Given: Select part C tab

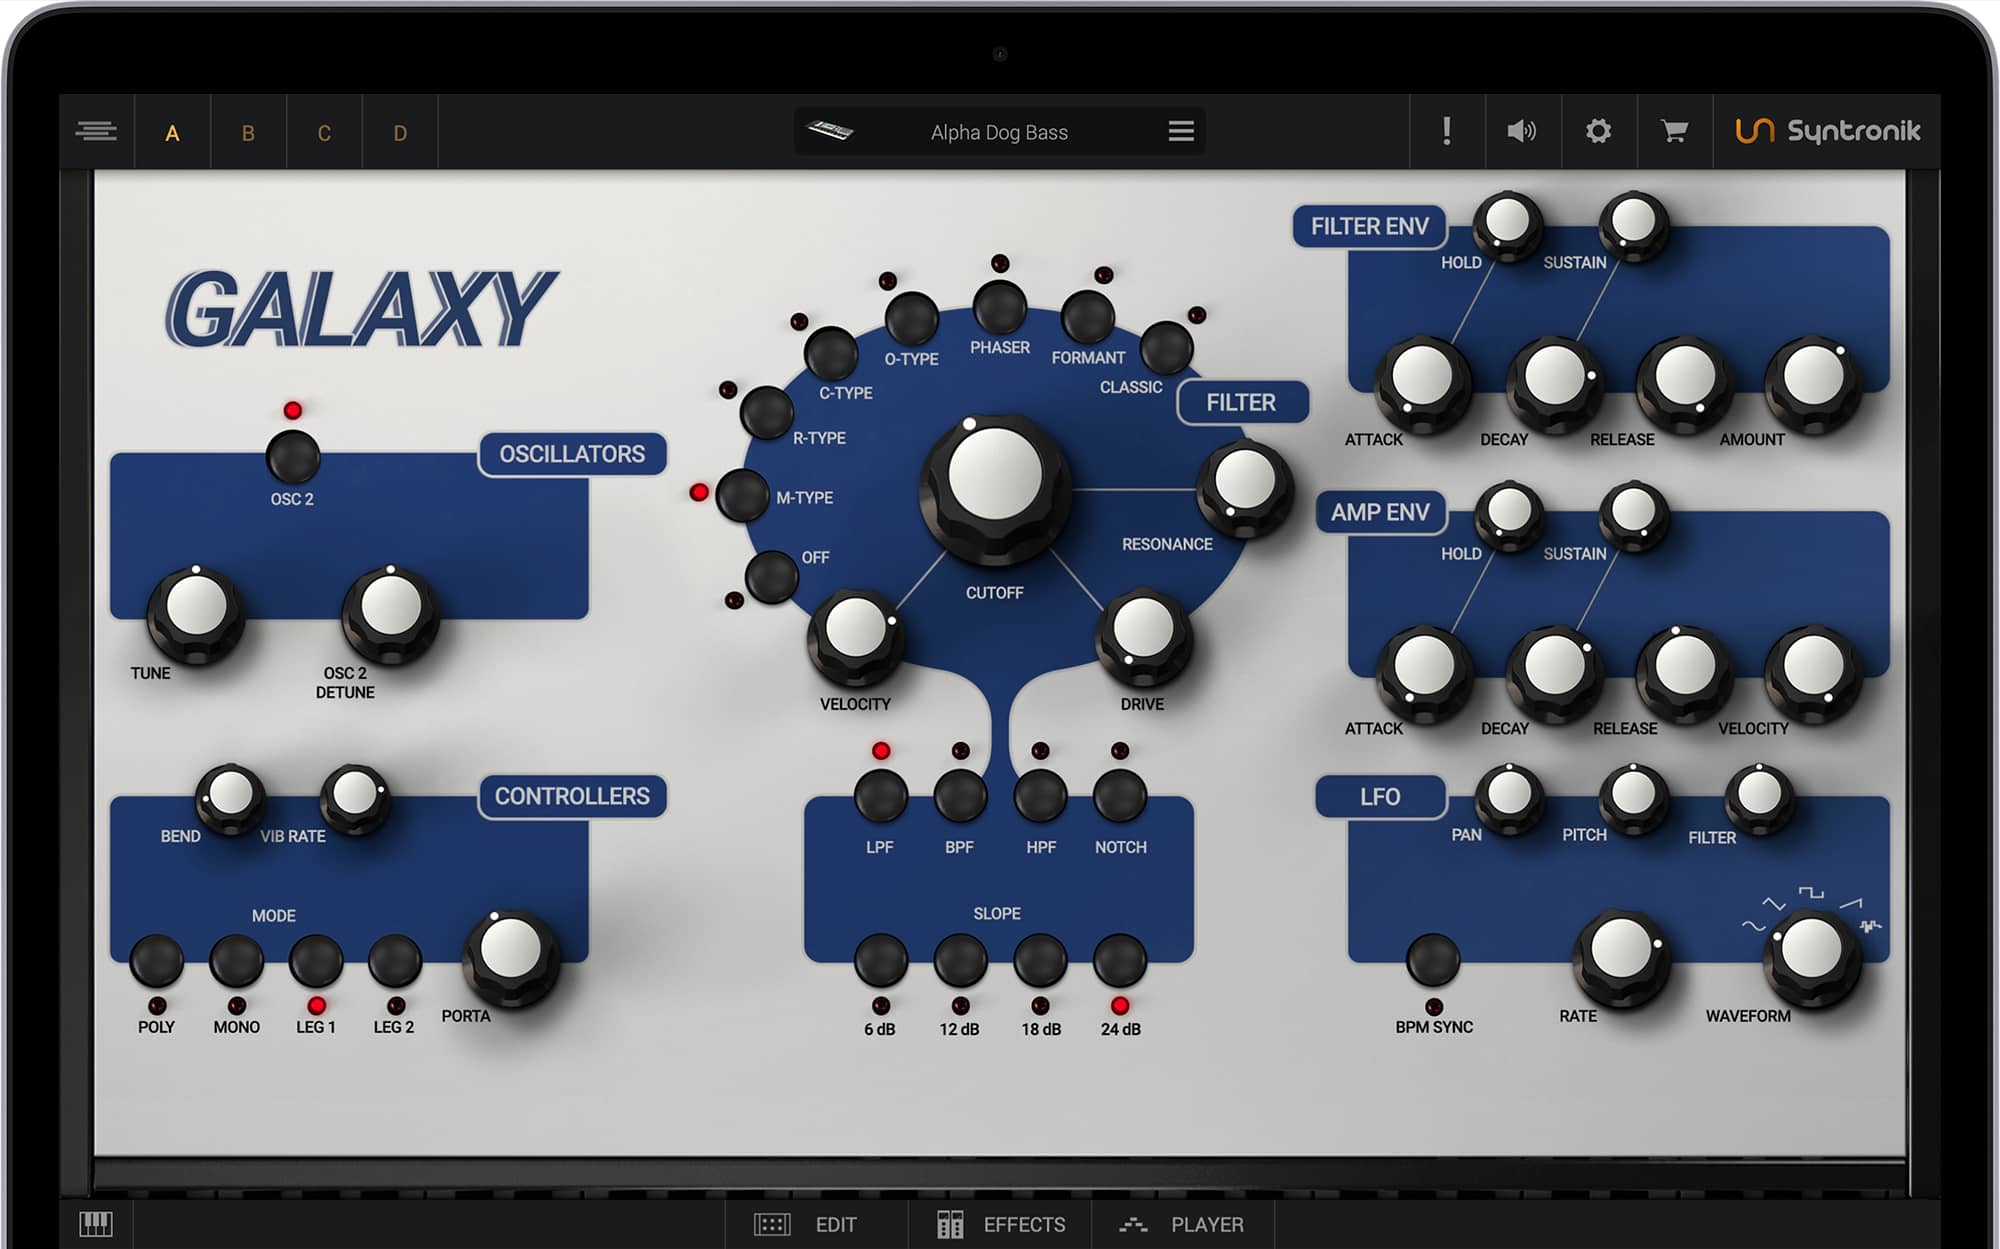Looking at the screenshot, I should 324,133.
